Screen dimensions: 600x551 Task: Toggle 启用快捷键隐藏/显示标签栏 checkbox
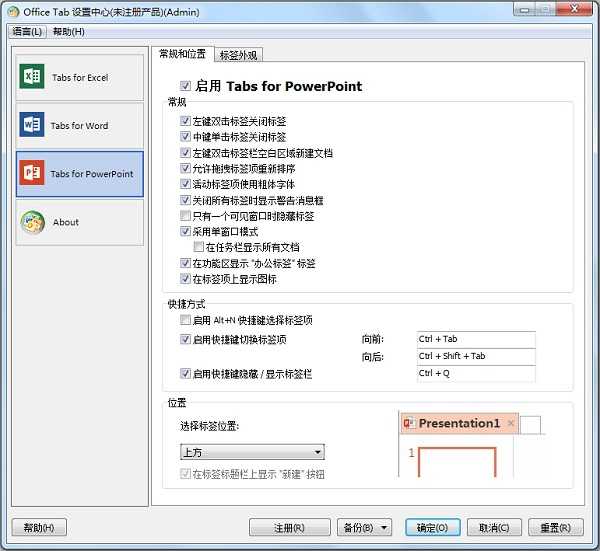tap(185, 374)
